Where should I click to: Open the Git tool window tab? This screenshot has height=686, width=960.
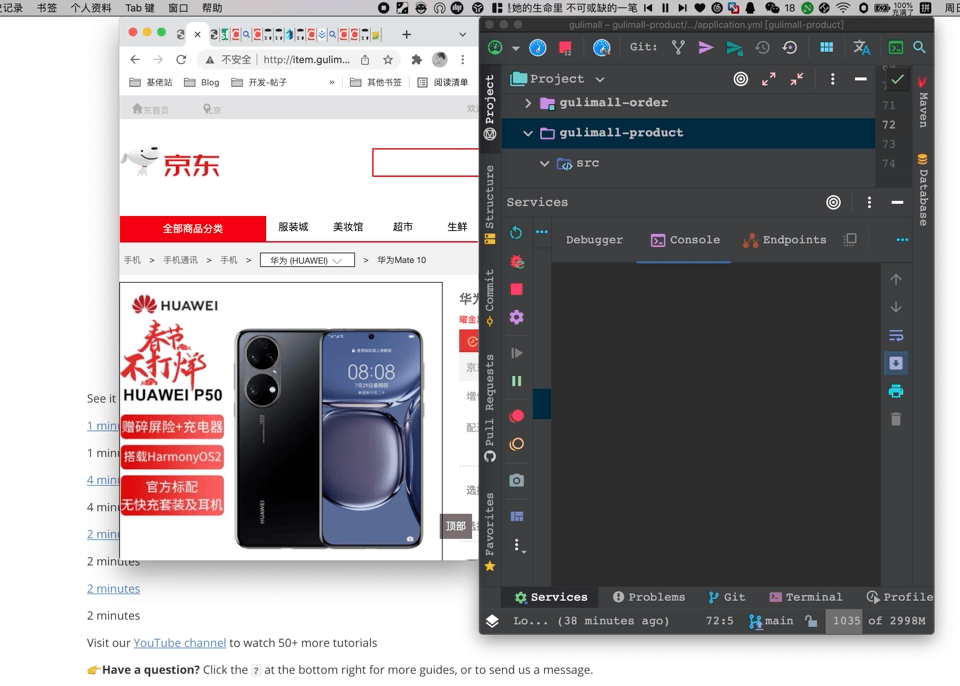[x=727, y=597]
